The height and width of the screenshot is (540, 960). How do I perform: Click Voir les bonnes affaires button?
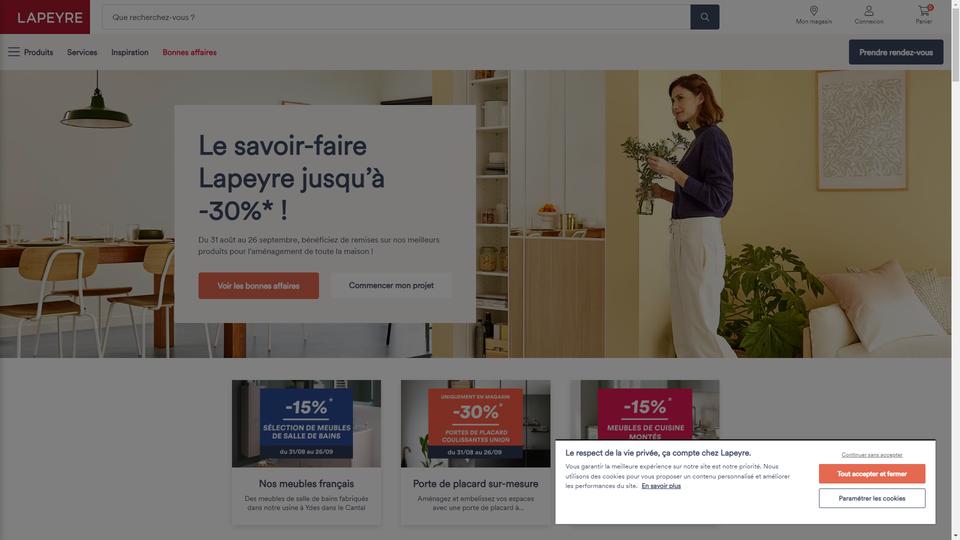pos(258,286)
